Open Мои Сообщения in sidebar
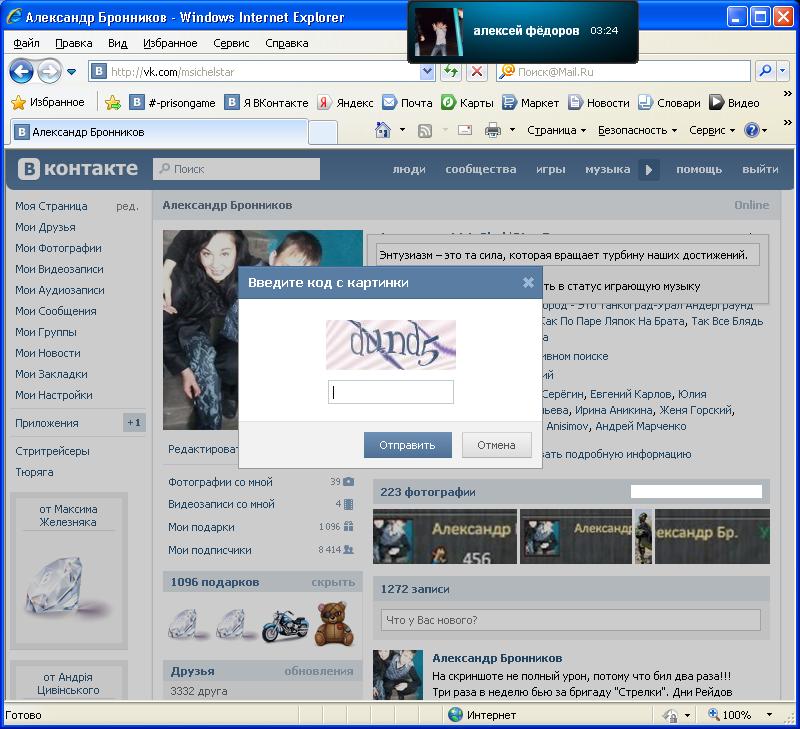 56,311
